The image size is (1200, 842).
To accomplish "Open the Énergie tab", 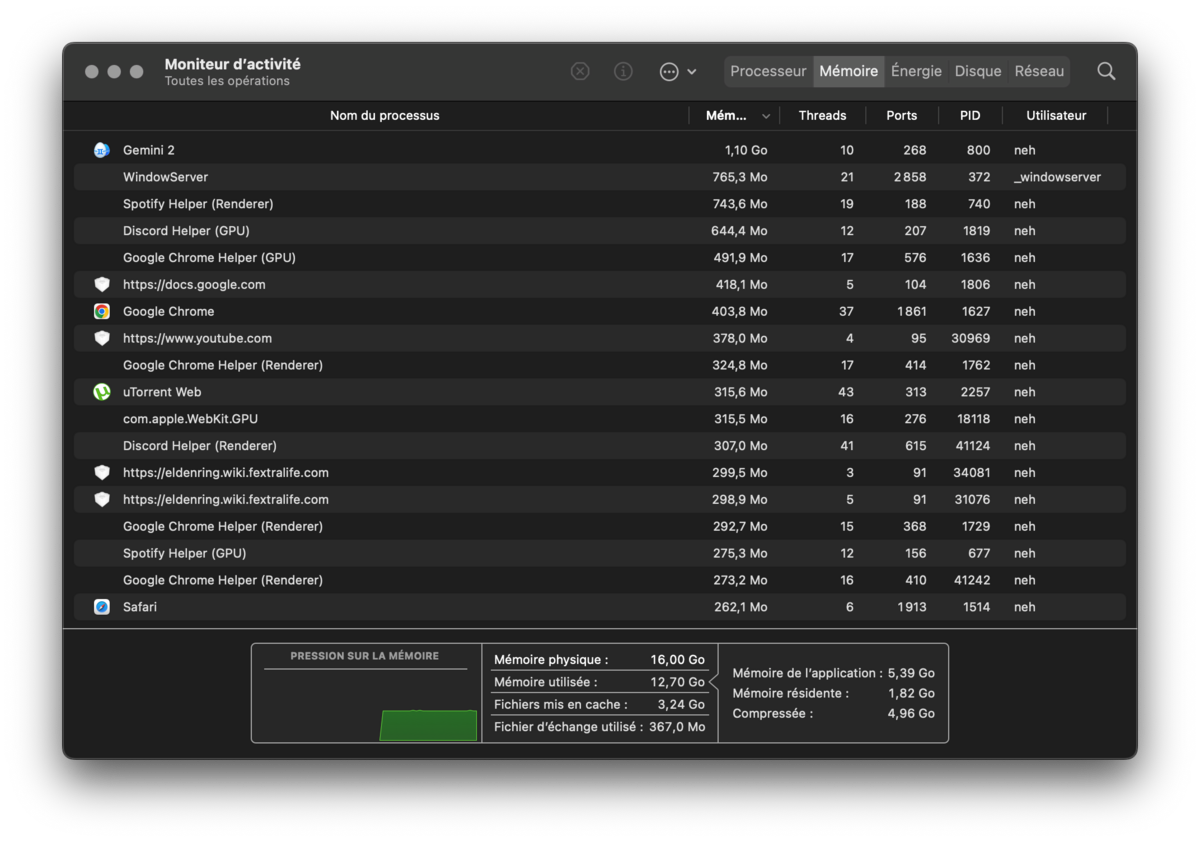I will point(916,71).
